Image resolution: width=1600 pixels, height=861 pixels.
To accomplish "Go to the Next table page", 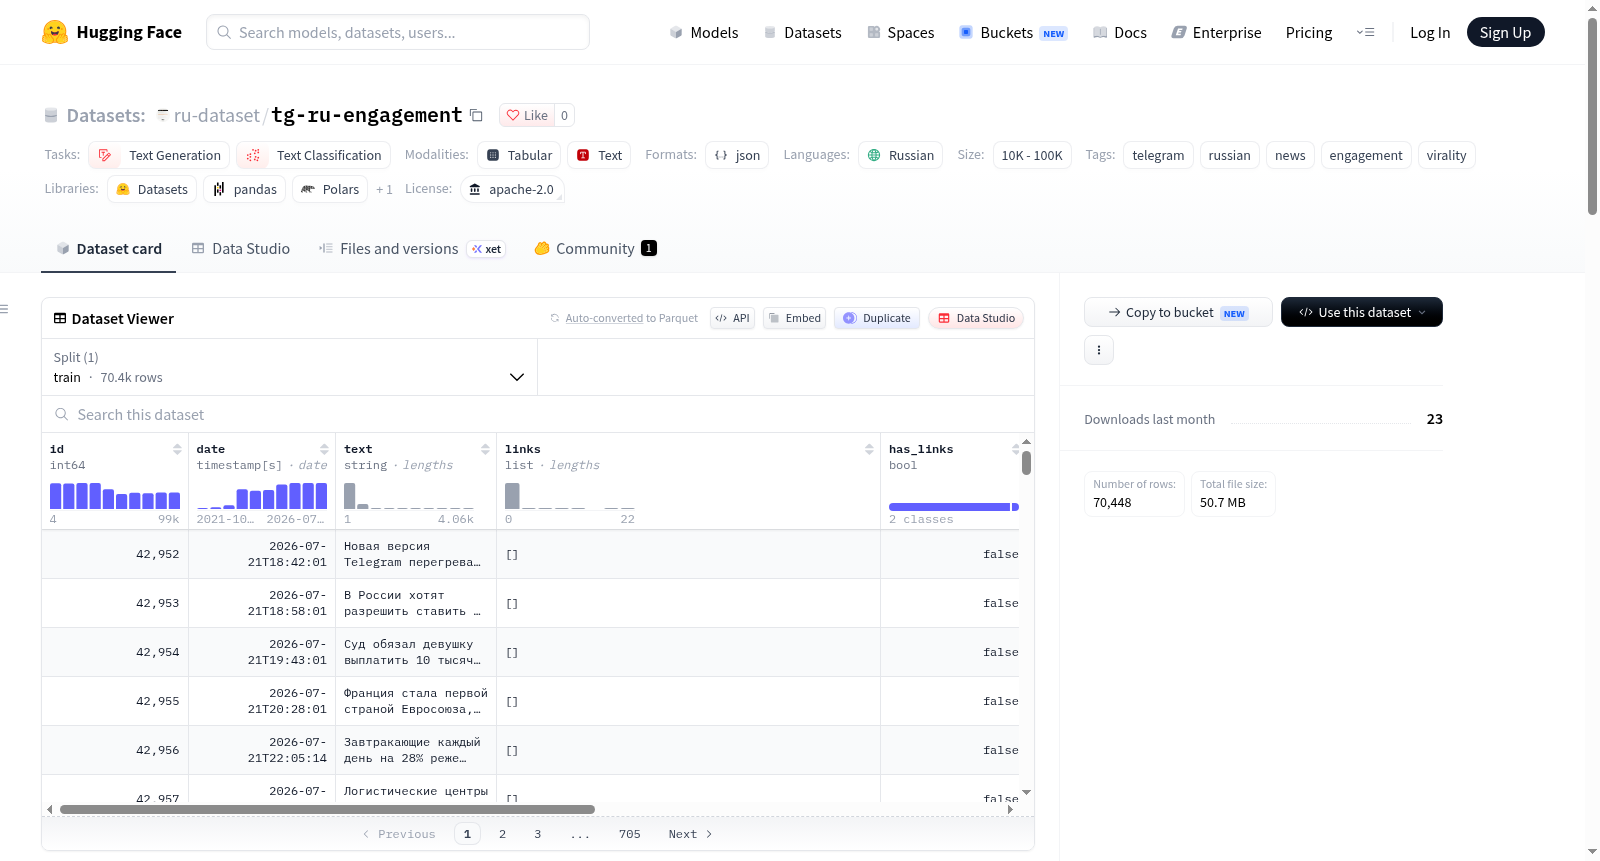I will 690,834.
